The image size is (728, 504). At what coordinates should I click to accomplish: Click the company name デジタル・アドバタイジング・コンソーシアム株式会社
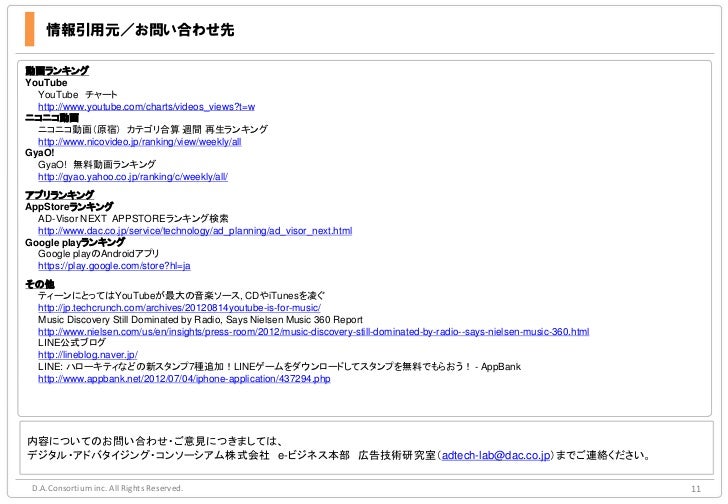point(148,455)
